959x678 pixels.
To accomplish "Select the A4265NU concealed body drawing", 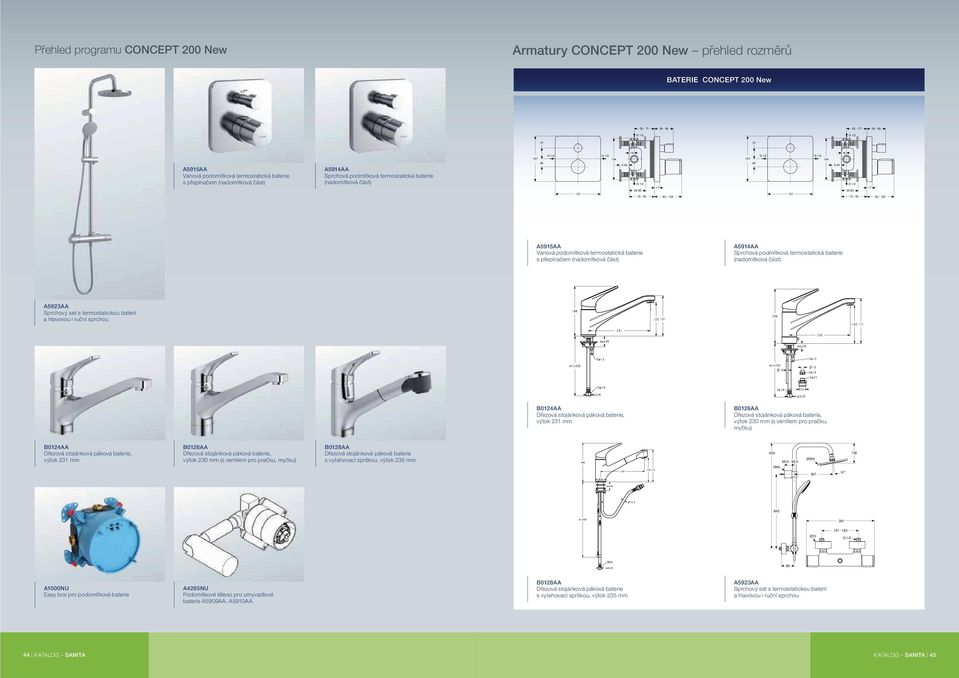I will 239,534.
